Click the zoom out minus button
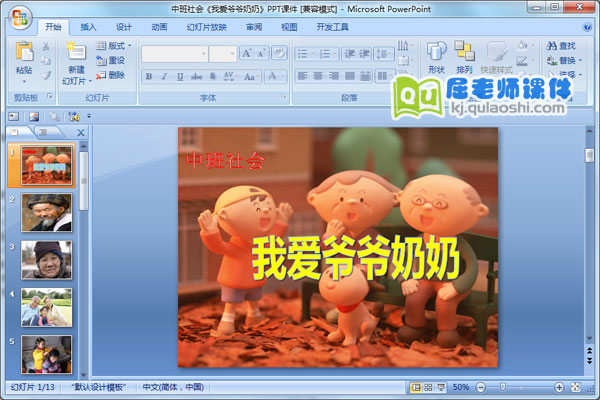This screenshot has height=400, width=600. (481, 387)
